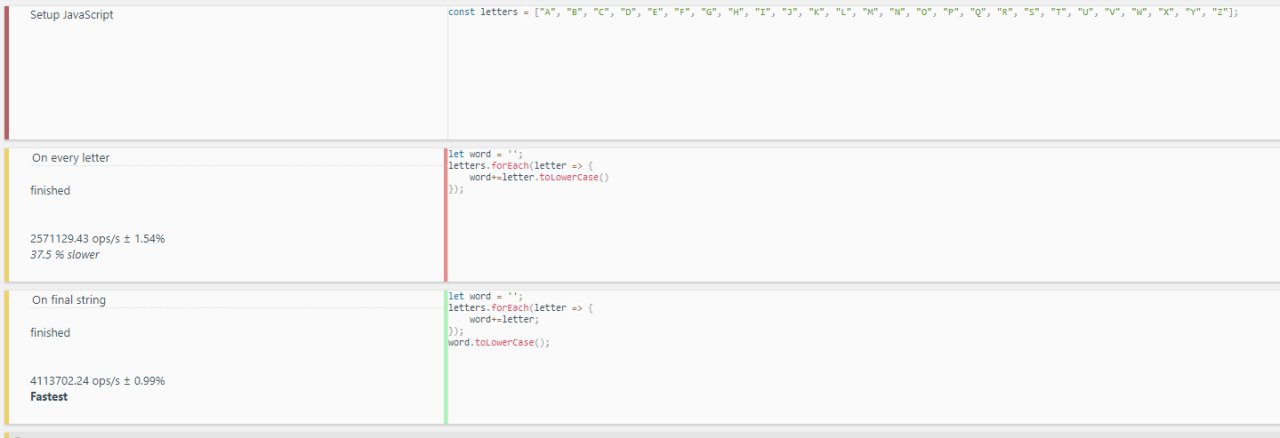Viewport: 1280px width, 438px height.
Task: Click letters.forEach line in On final string code
Action: (x=520, y=308)
